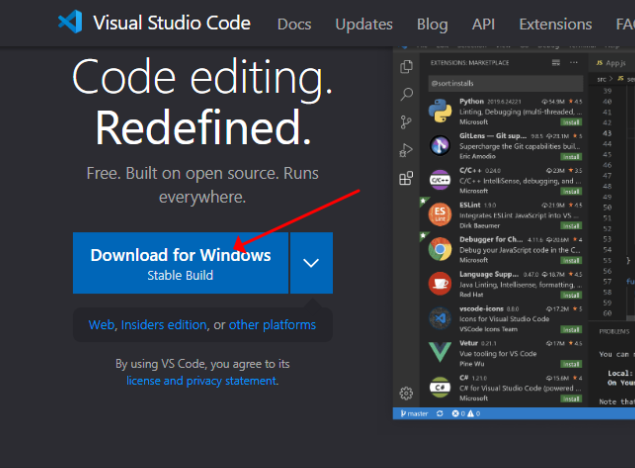Viewport: 635px width, 468px height.
Task: Click line number 43 in the editor
Action: [x=607, y=133]
